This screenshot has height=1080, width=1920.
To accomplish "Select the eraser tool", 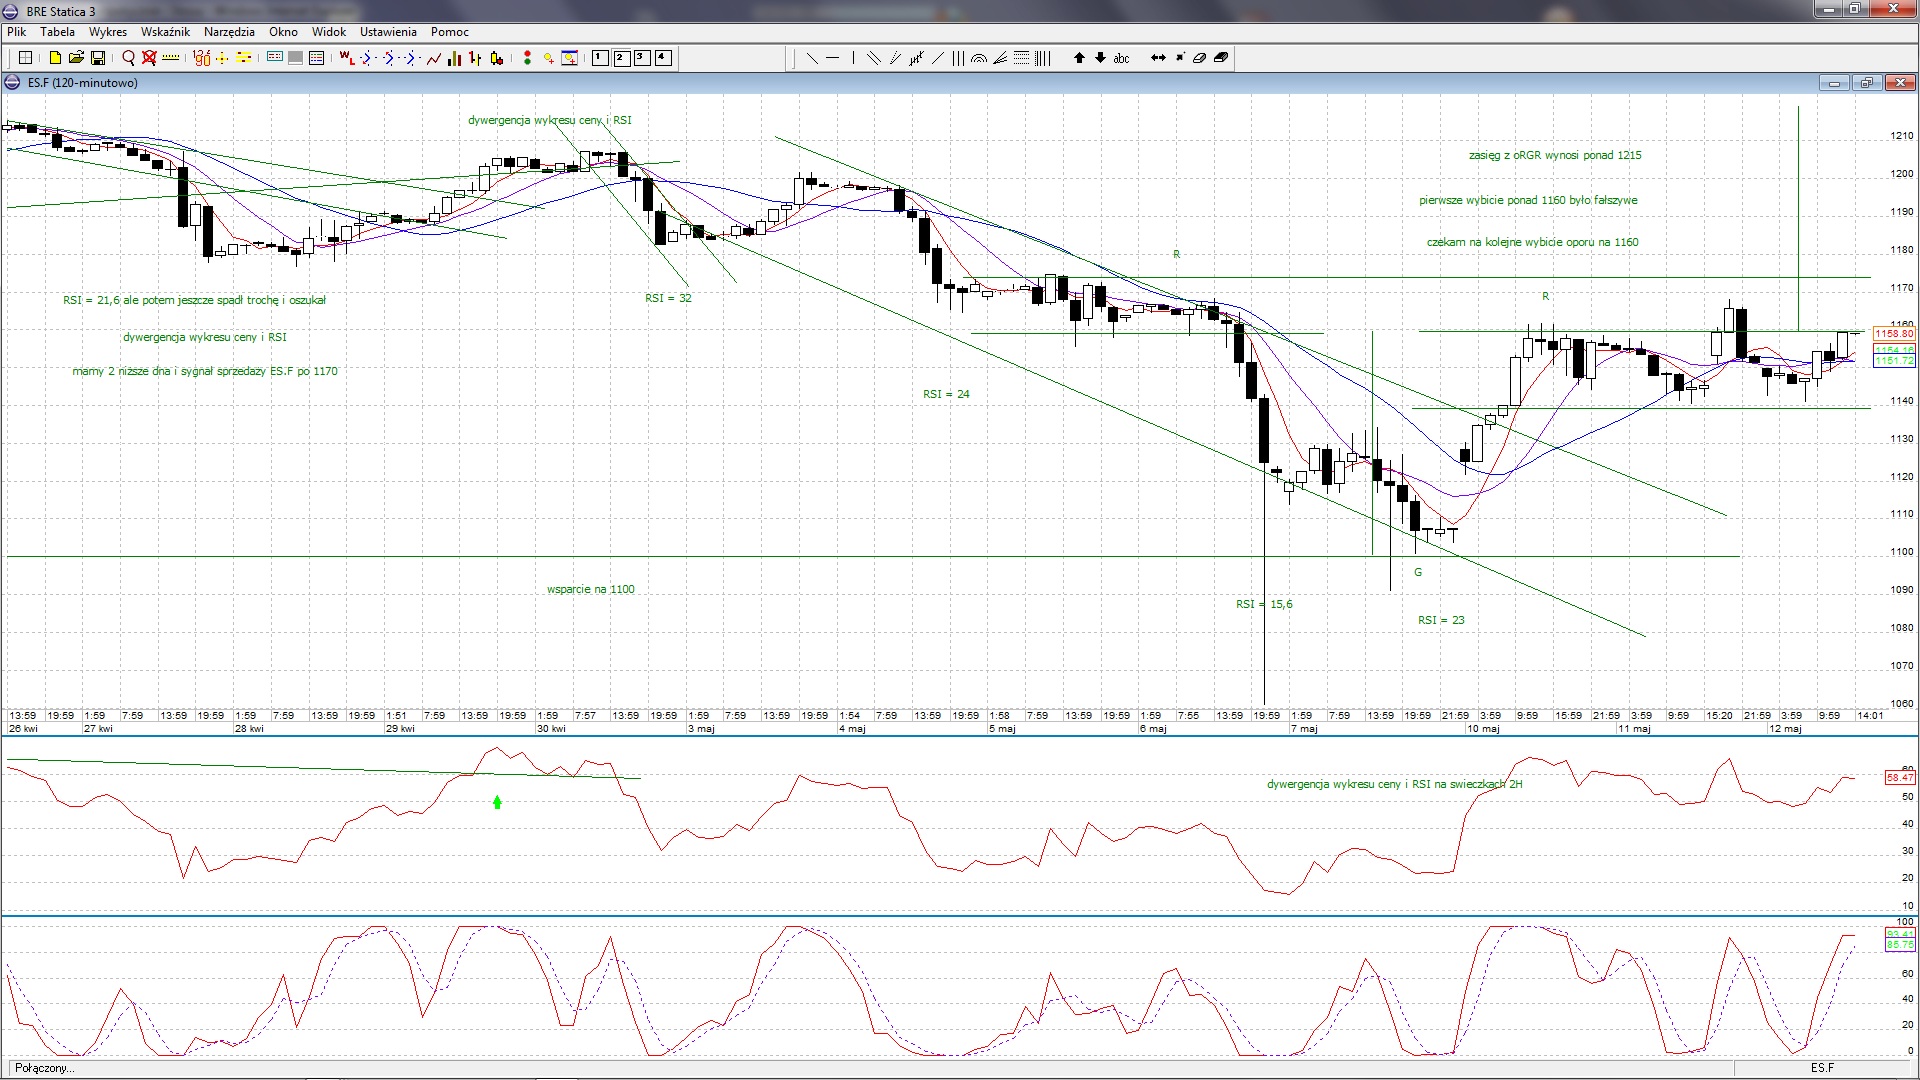I will pos(1199,58).
